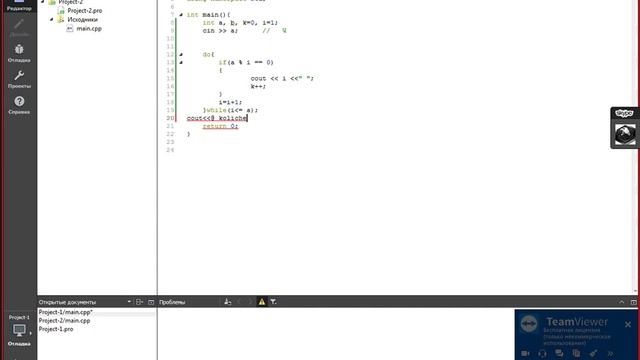Fold the main() function block
The image size is (640, 360).
coord(181,15)
